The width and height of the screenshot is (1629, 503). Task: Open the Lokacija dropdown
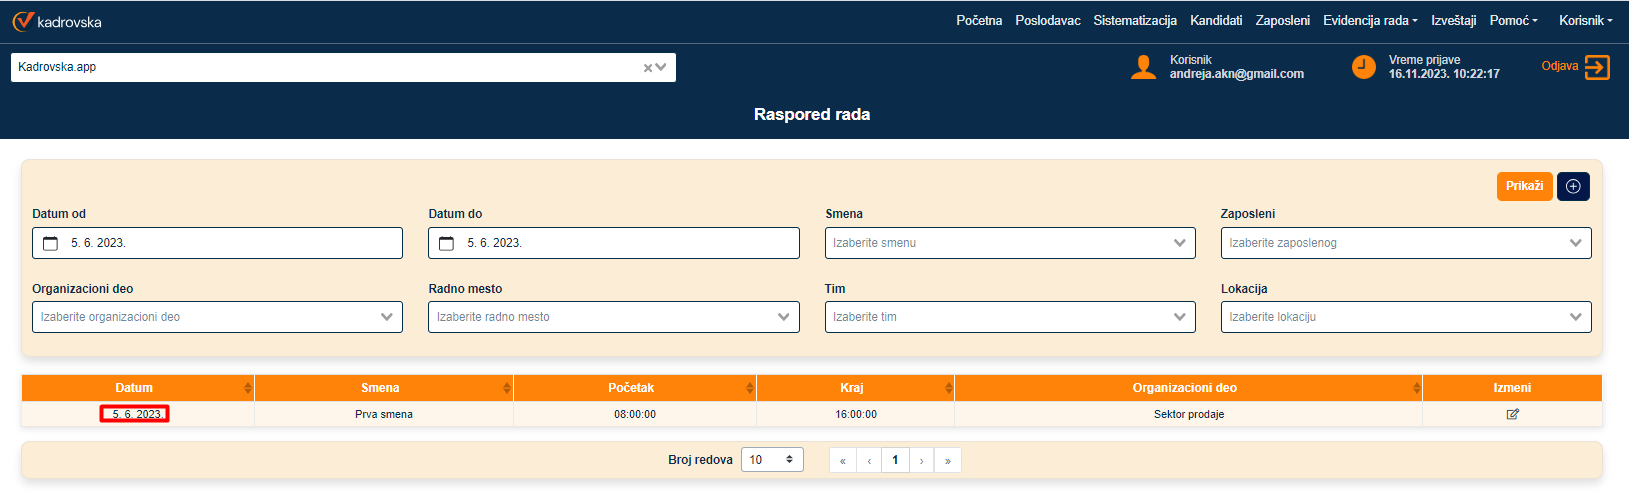coord(1405,317)
